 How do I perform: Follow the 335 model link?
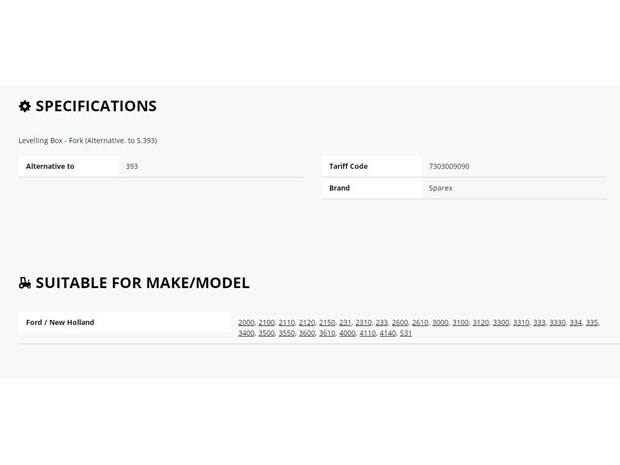592,323
